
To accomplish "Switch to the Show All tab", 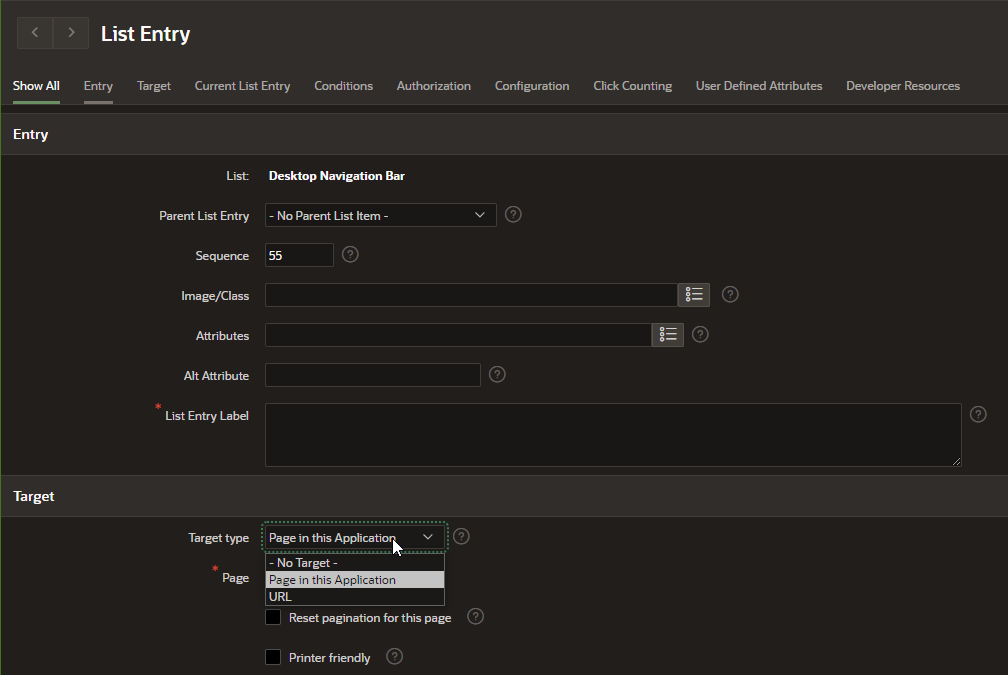I will point(36,86).
